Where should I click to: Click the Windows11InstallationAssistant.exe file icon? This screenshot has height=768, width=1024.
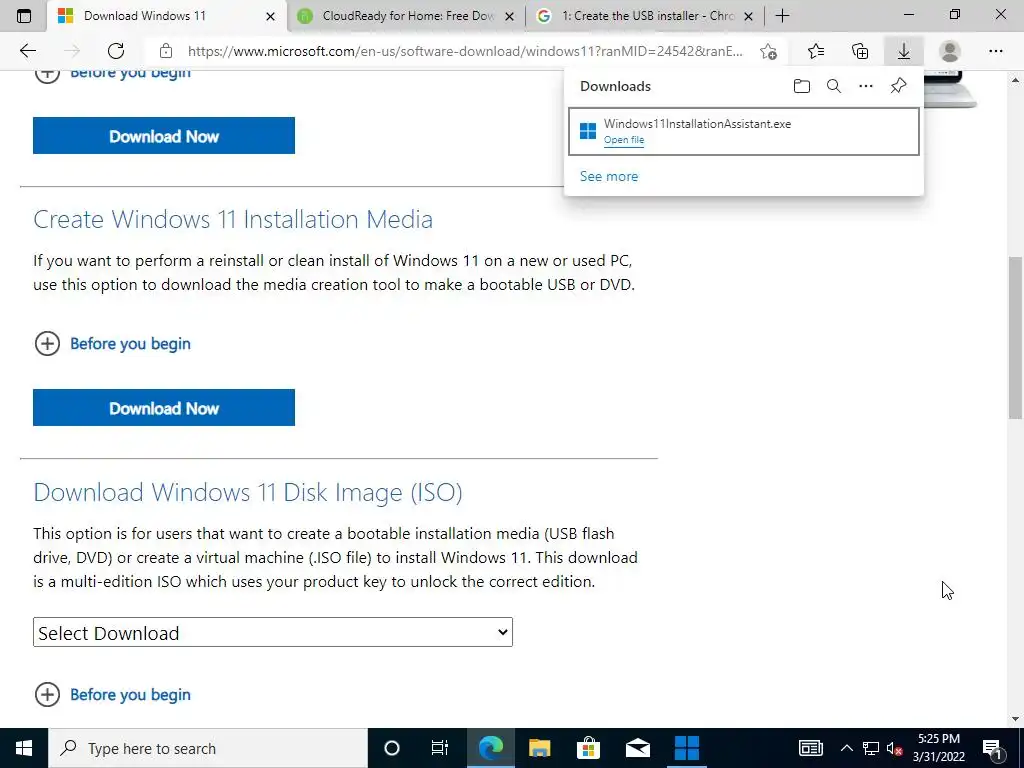588,131
